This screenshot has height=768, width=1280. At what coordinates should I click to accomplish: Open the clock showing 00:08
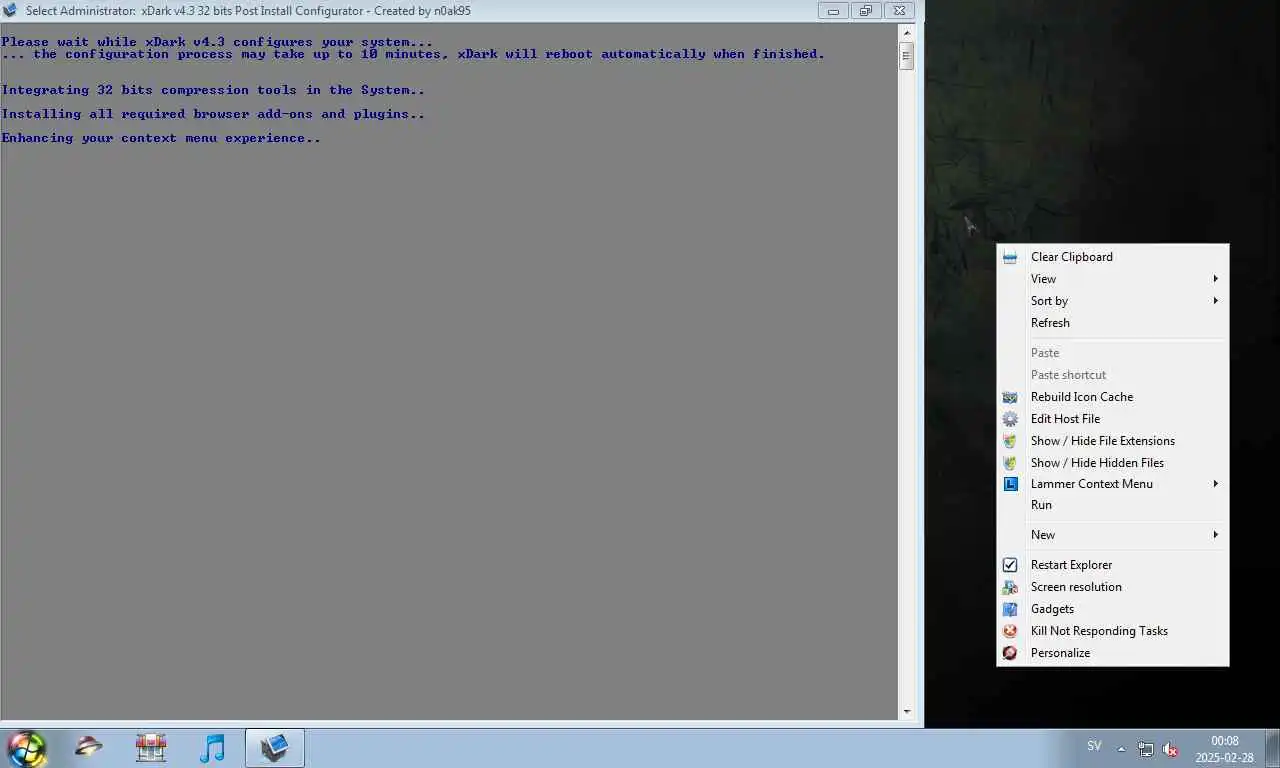click(x=1224, y=749)
